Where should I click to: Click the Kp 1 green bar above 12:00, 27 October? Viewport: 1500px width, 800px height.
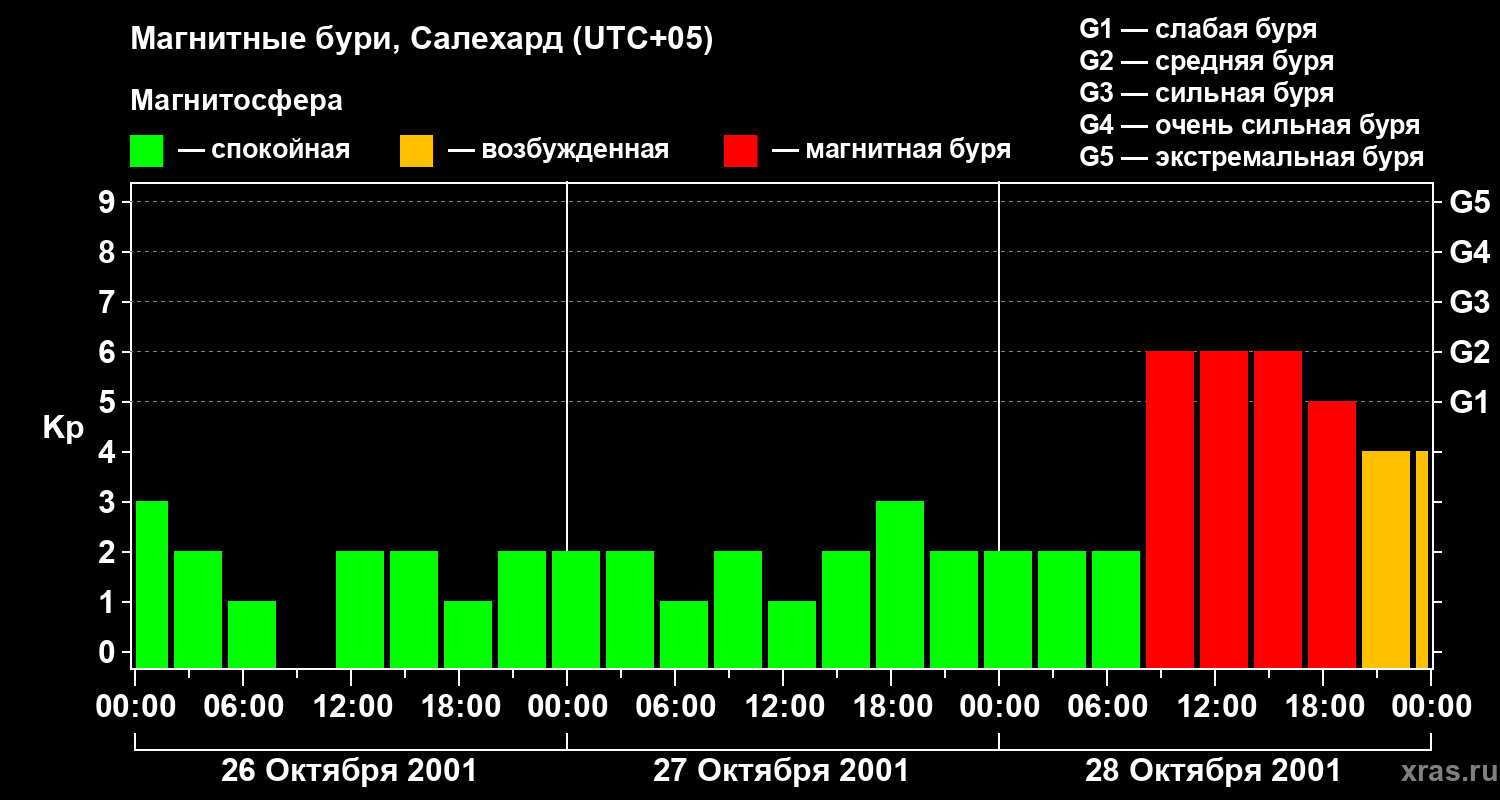(792, 635)
